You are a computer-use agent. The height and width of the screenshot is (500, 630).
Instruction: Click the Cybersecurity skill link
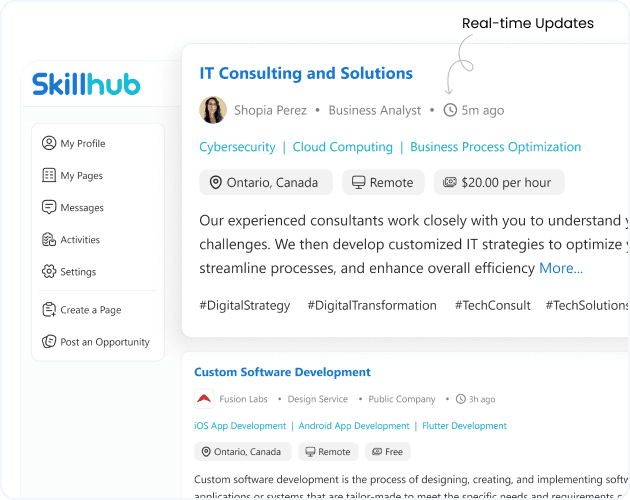[x=237, y=147]
